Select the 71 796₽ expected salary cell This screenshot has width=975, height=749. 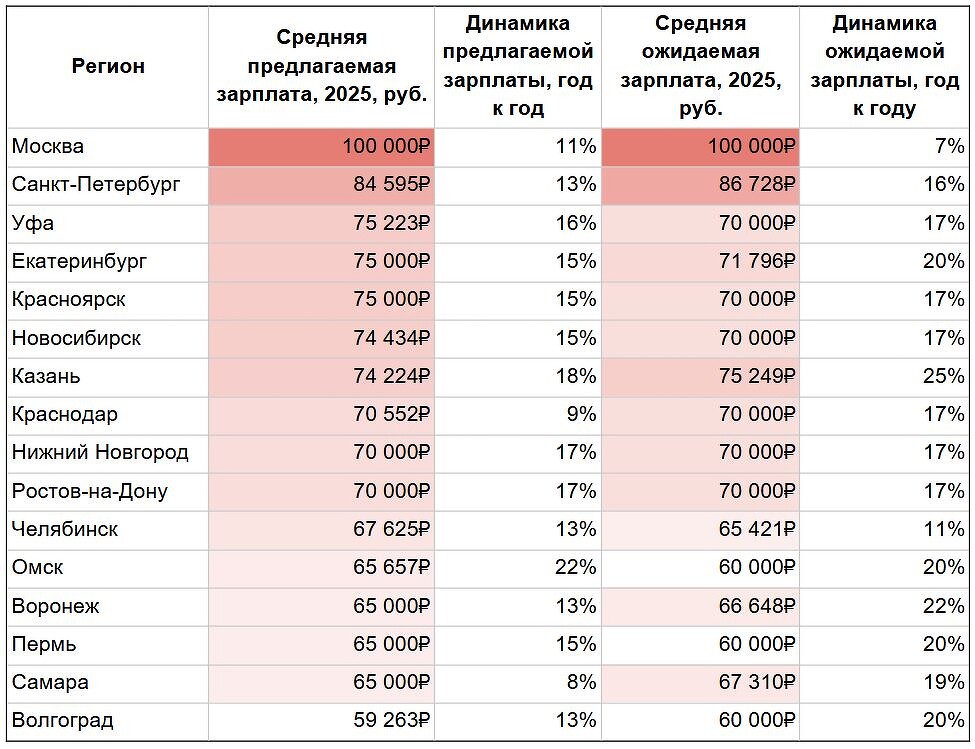coord(700,262)
